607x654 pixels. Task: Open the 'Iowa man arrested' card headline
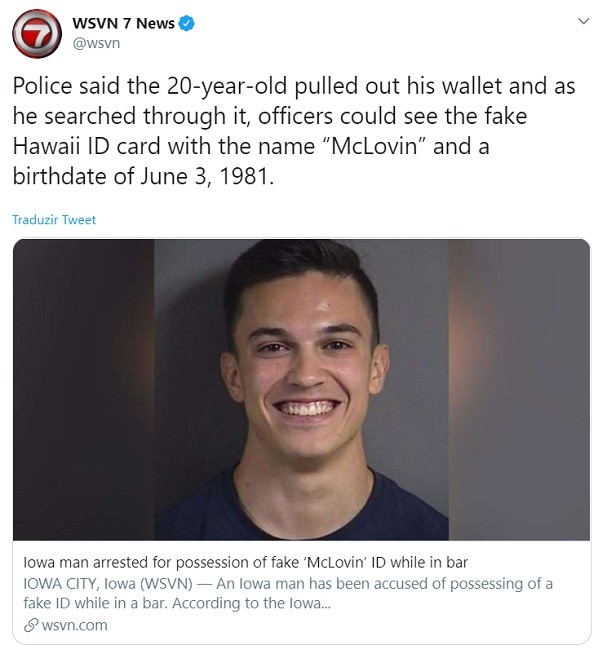245,562
